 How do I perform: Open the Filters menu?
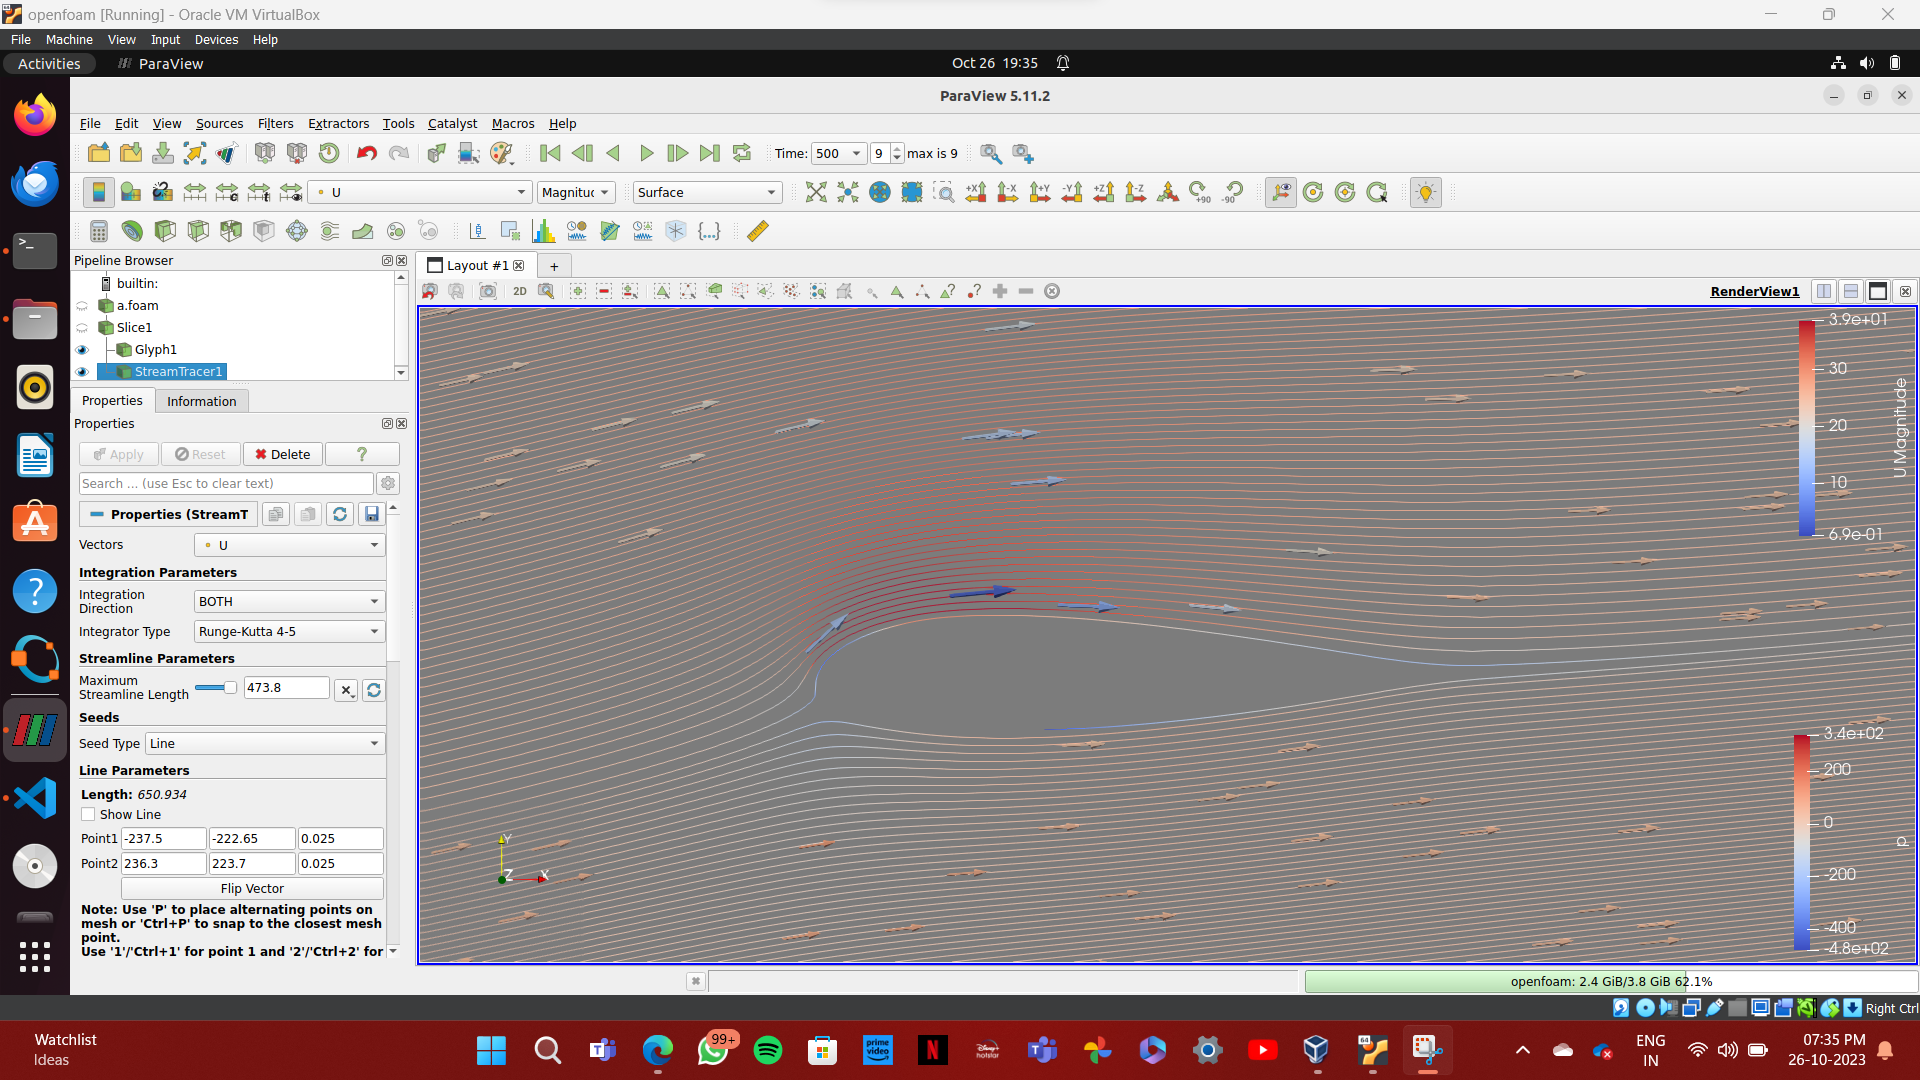(x=275, y=123)
